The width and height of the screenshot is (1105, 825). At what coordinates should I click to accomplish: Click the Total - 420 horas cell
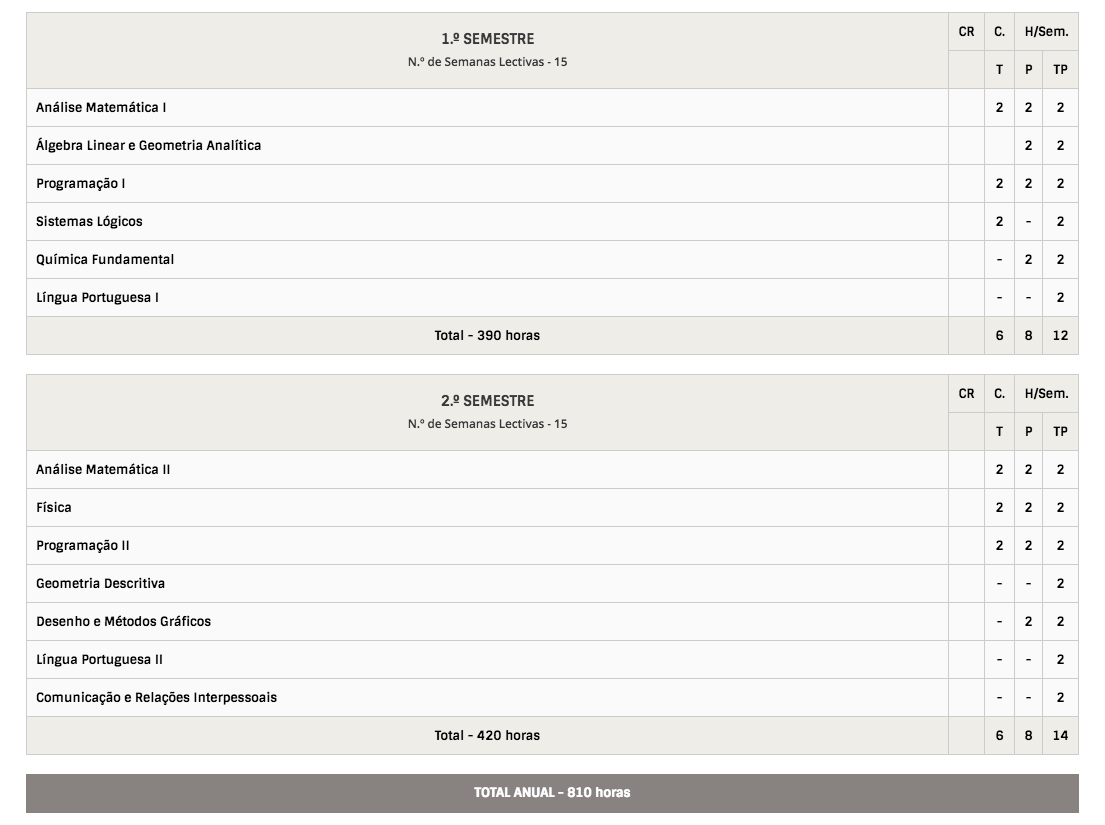pos(488,736)
